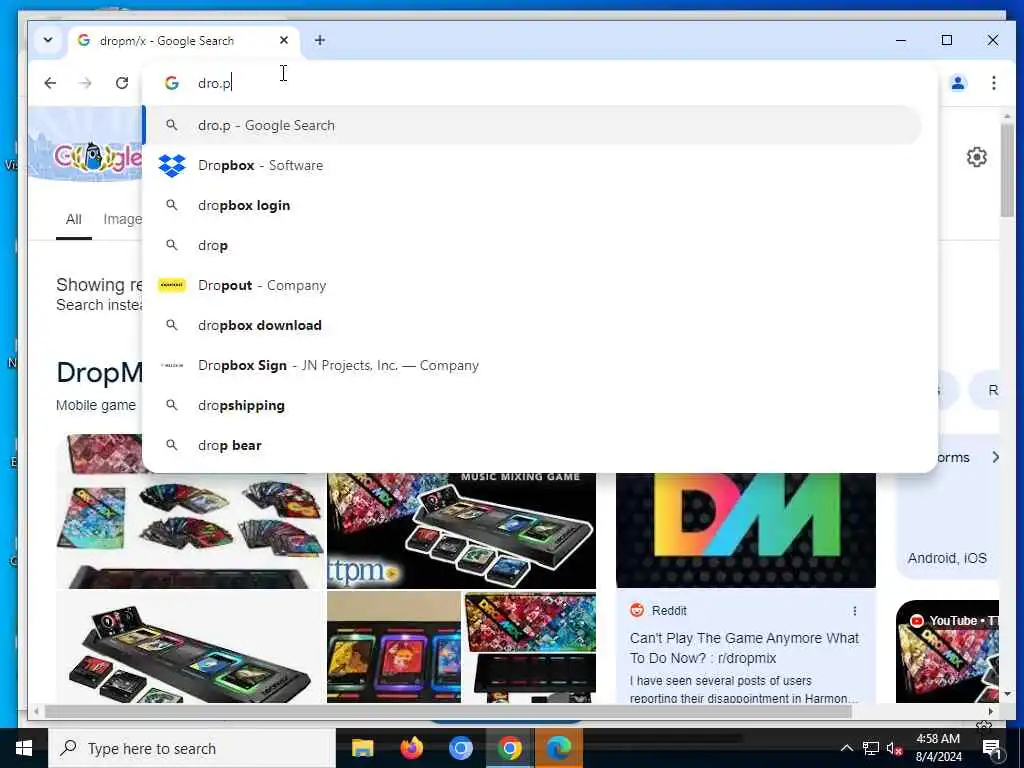Click the taskbar 'Type here to search' box
The width and height of the screenshot is (1024, 768).
(x=191, y=748)
